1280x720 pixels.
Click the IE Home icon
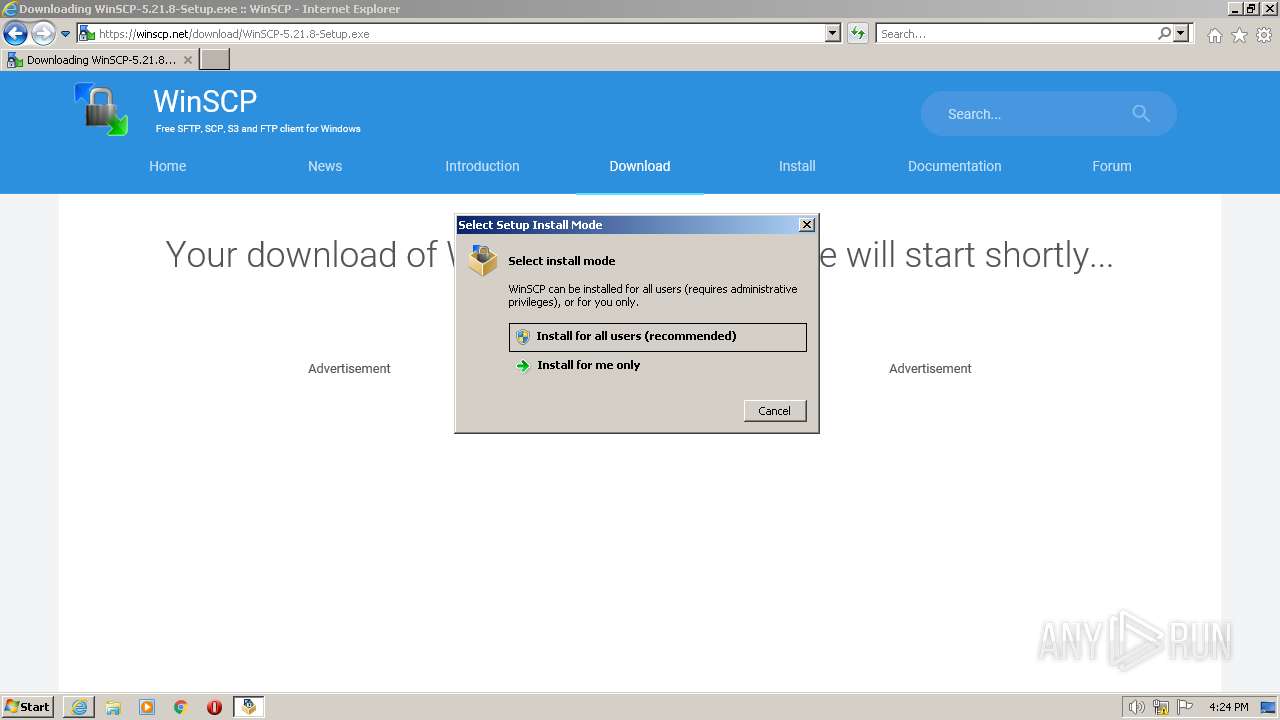pos(1214,35)
